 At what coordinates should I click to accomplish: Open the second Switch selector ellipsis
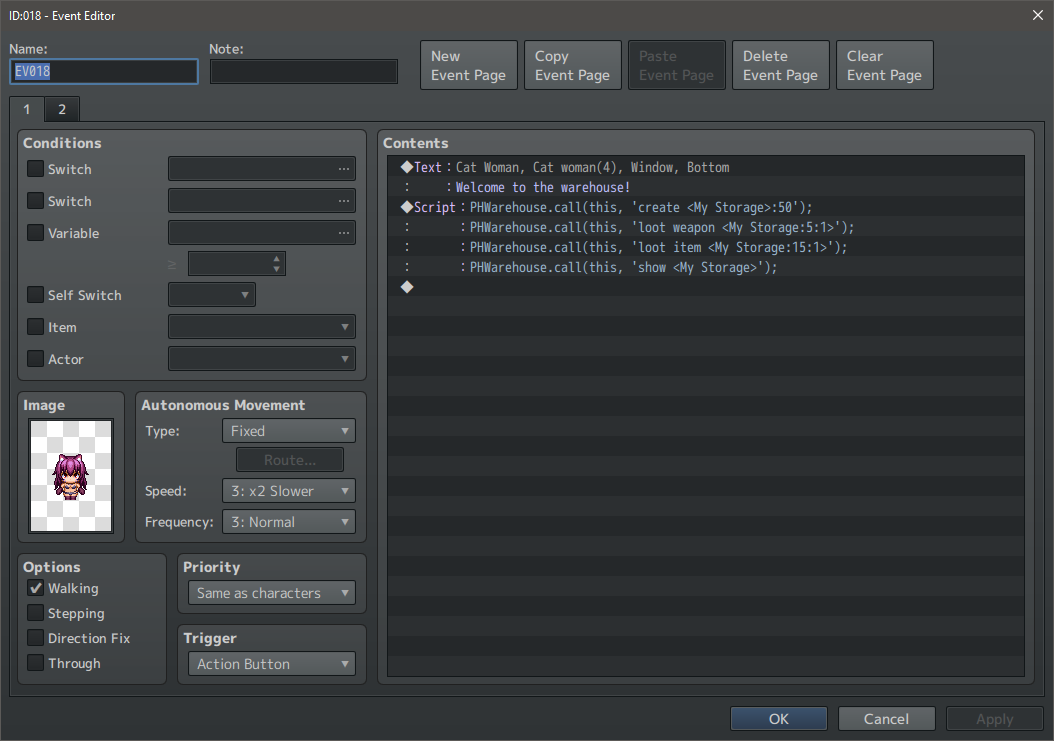point(343,200)
